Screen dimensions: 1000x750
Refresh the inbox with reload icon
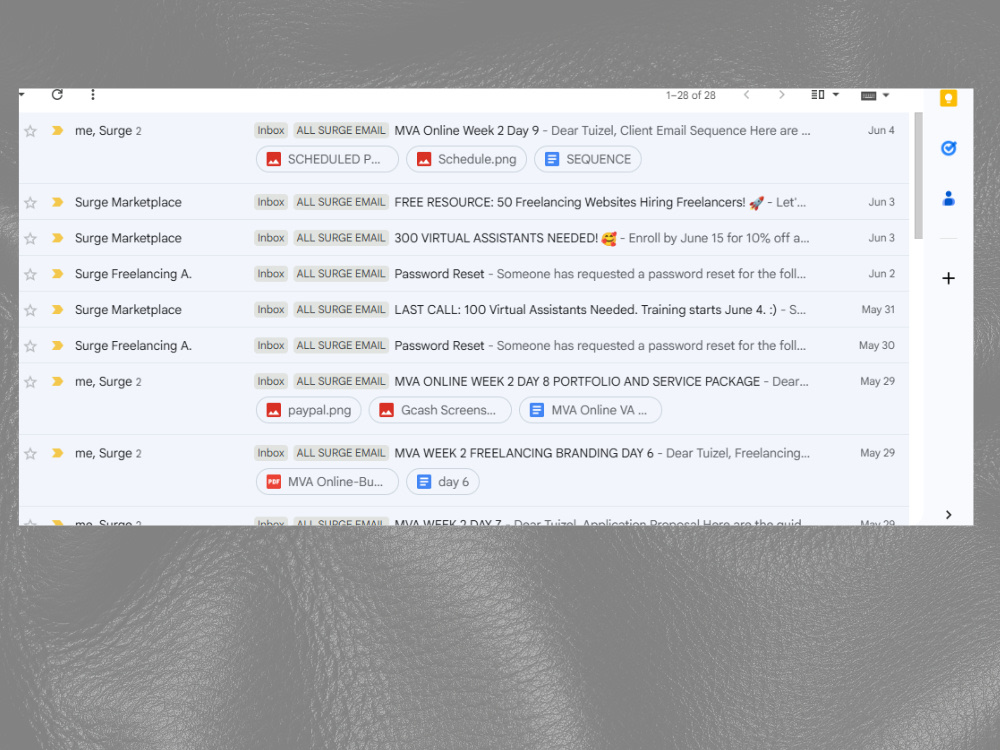tap(57, 94)
